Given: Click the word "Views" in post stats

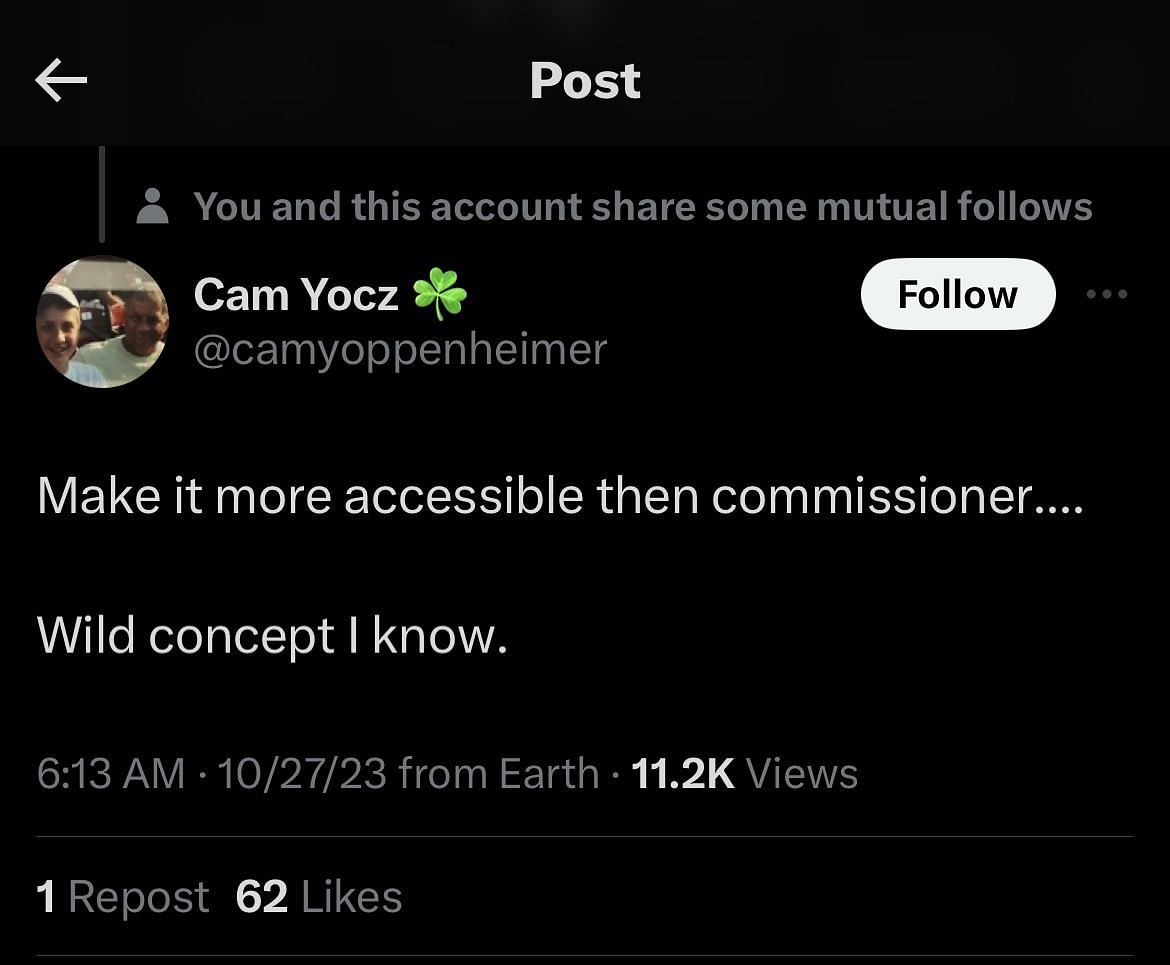Looking at the screenshot, I should click(801, 773).
